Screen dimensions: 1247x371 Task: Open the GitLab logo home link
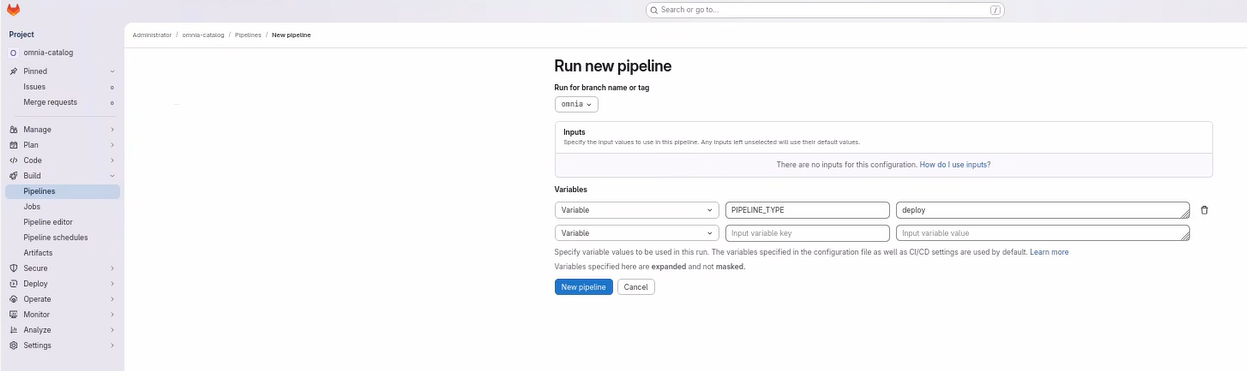14,10
